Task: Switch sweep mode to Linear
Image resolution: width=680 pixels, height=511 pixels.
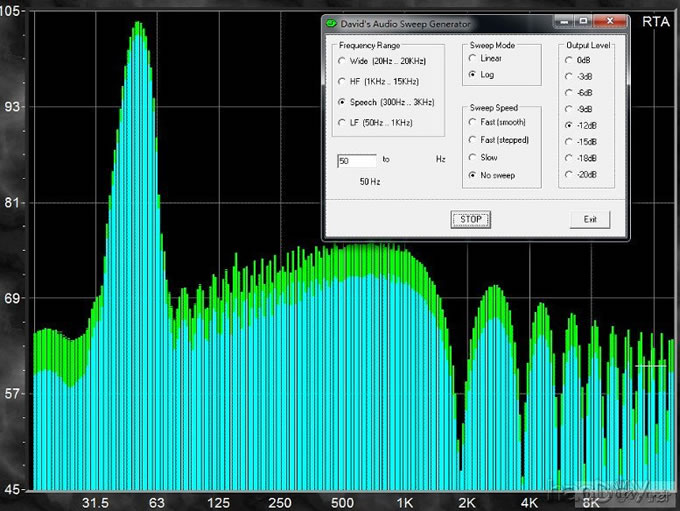Action: coord(472,59)
